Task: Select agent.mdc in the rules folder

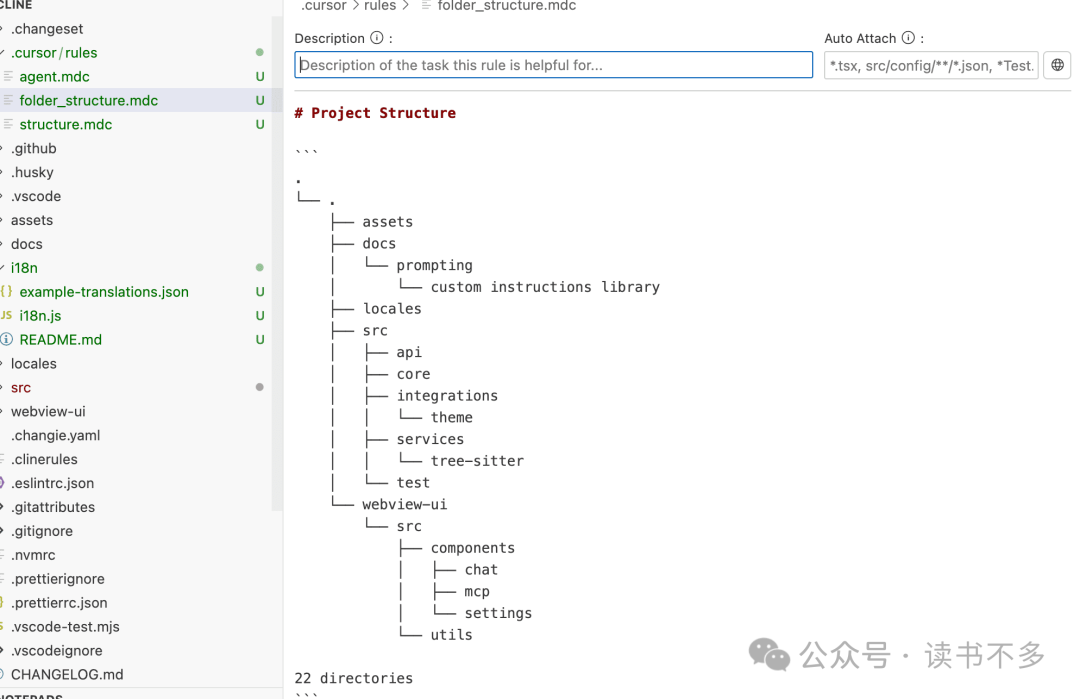Action: [x=54, y=77]
